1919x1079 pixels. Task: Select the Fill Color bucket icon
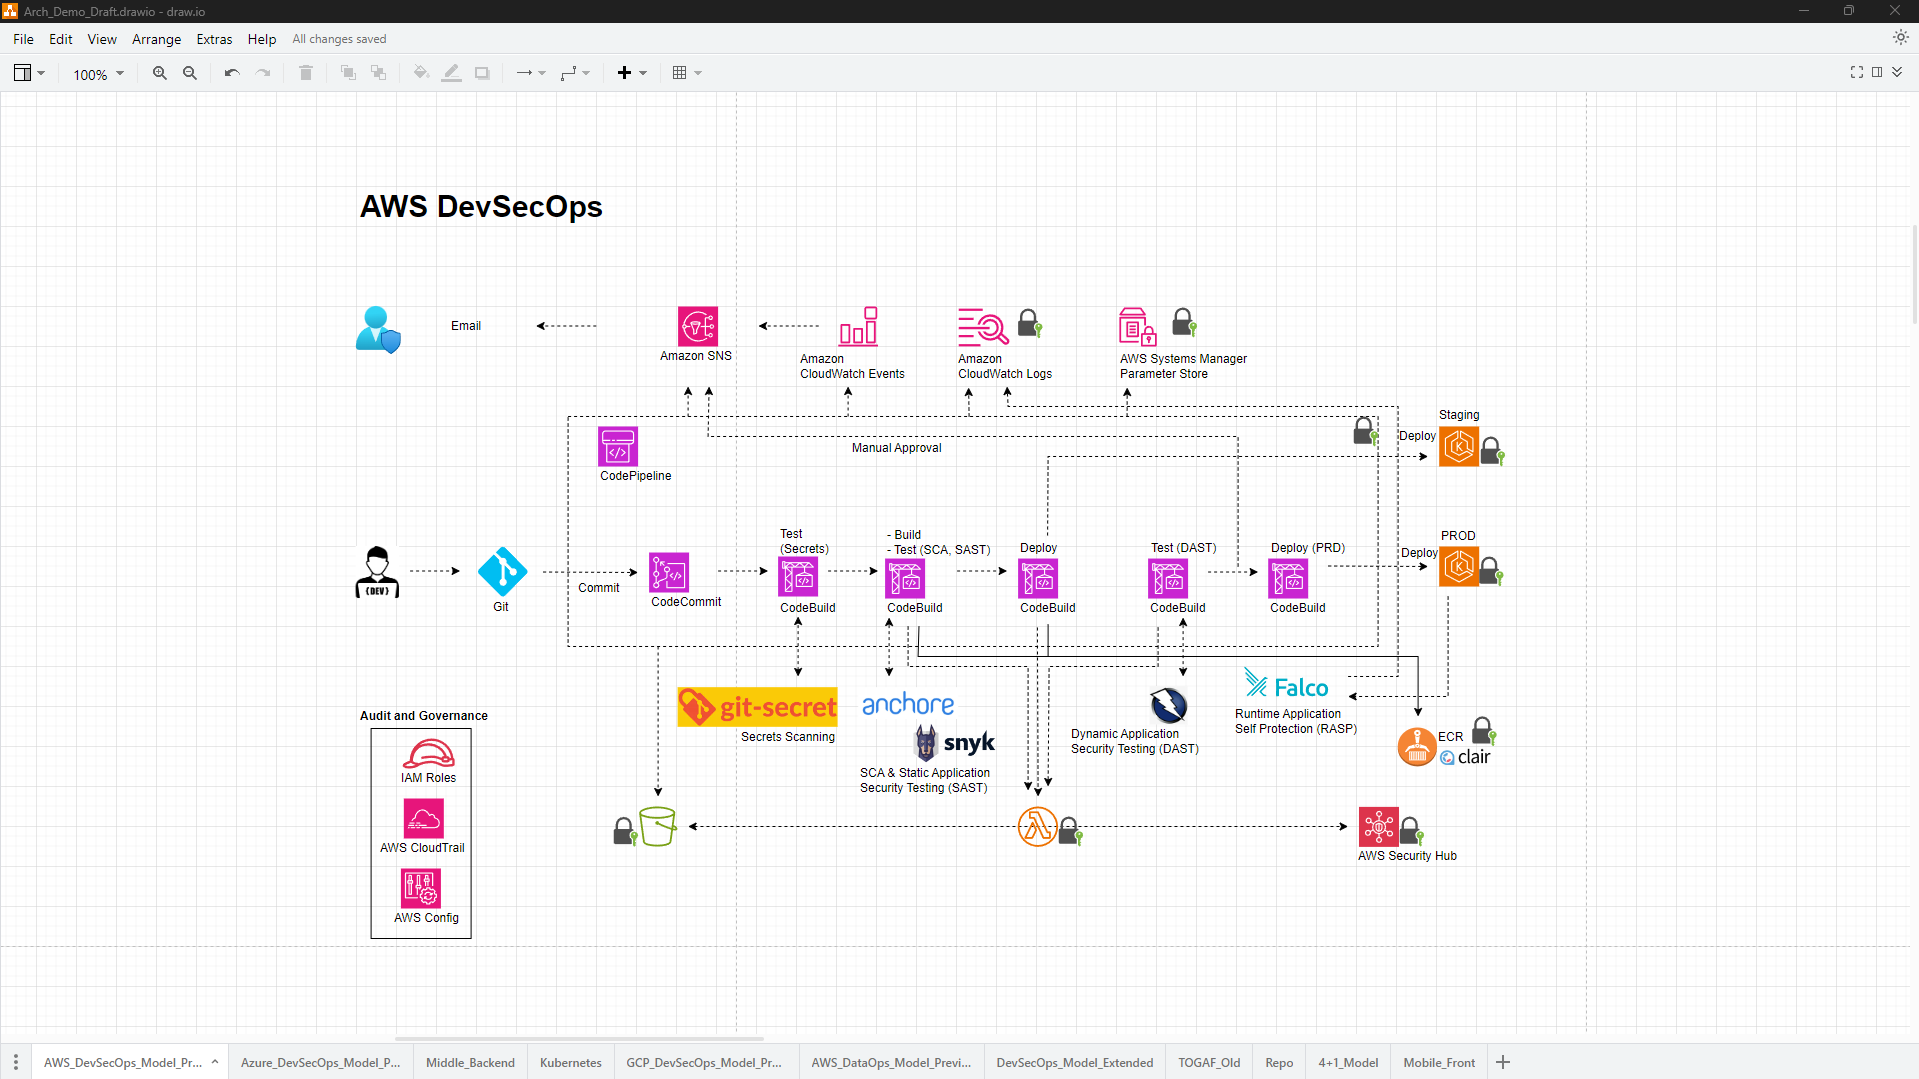(x=421, y=73)
